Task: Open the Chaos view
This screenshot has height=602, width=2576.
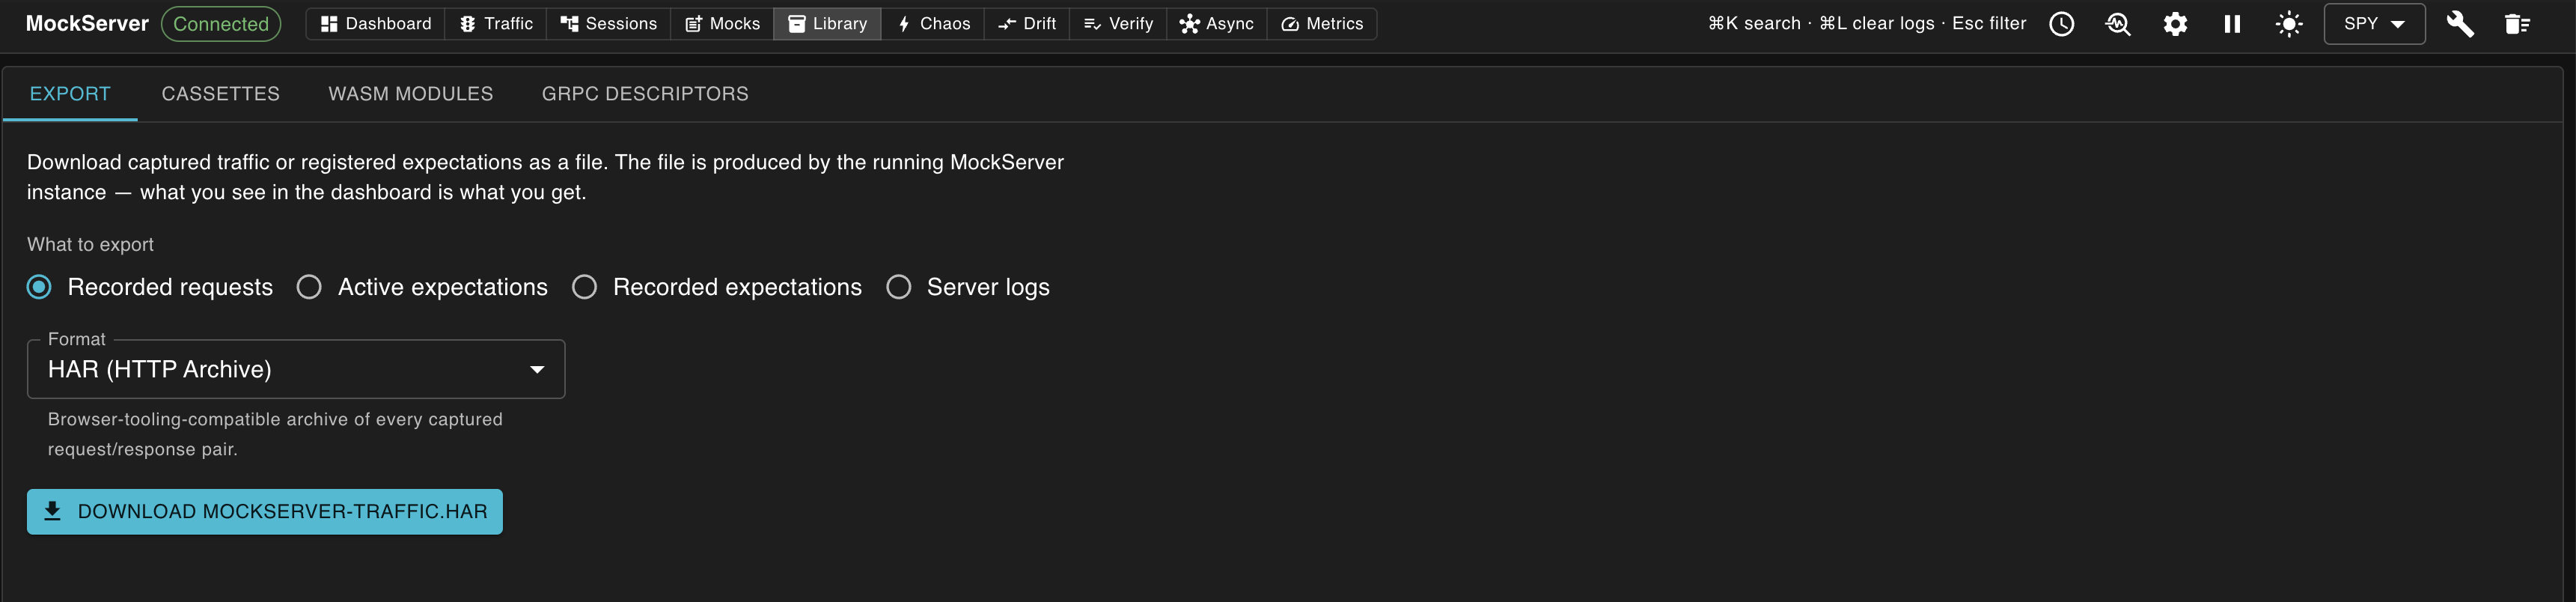Action: click(x=933, y=24)
